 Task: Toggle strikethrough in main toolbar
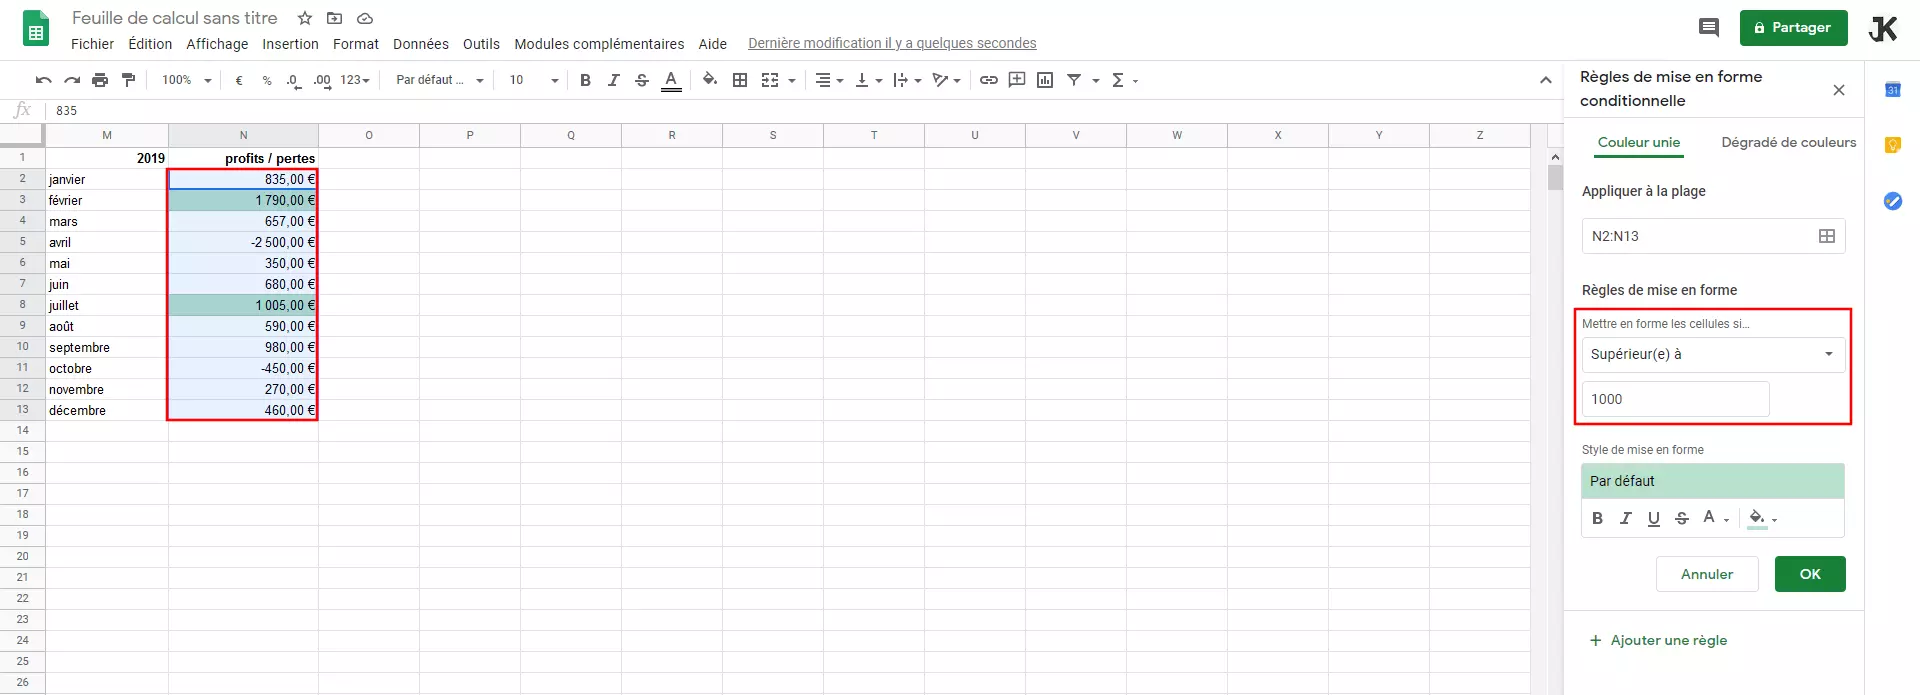point(642,80)
